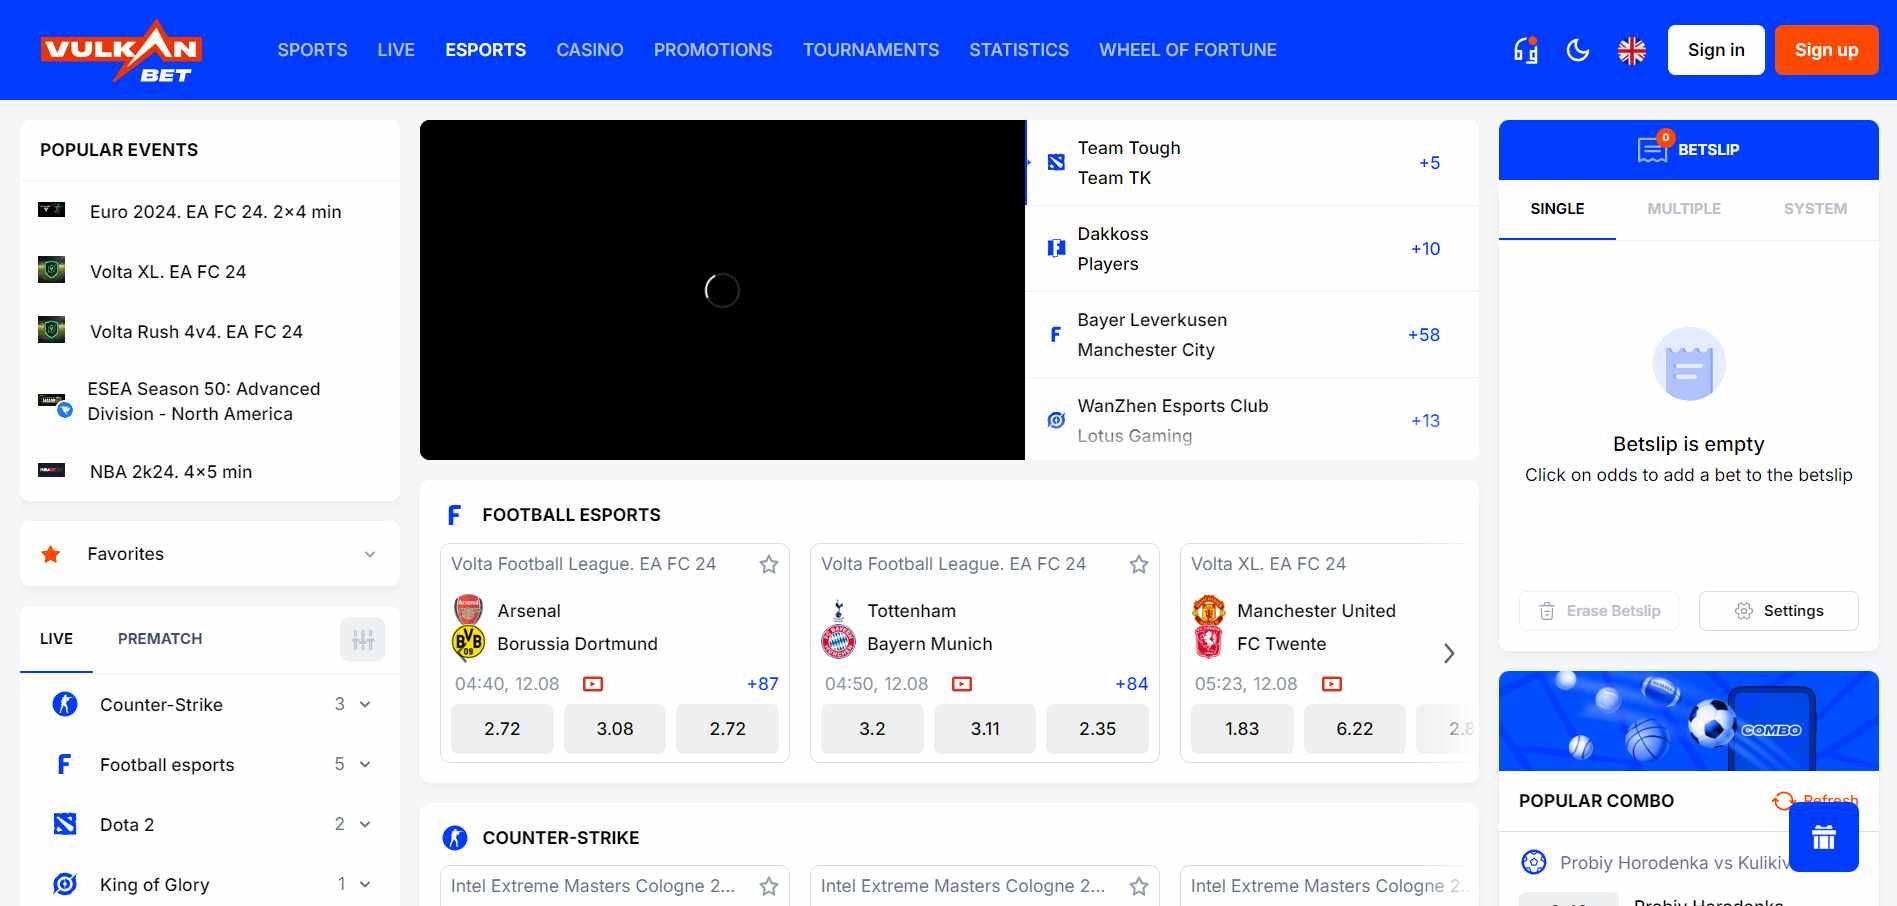This screenshot has width=1897, height=906.
Task: Select ESPORTS in top navigation
Action: tap(486, 50)
